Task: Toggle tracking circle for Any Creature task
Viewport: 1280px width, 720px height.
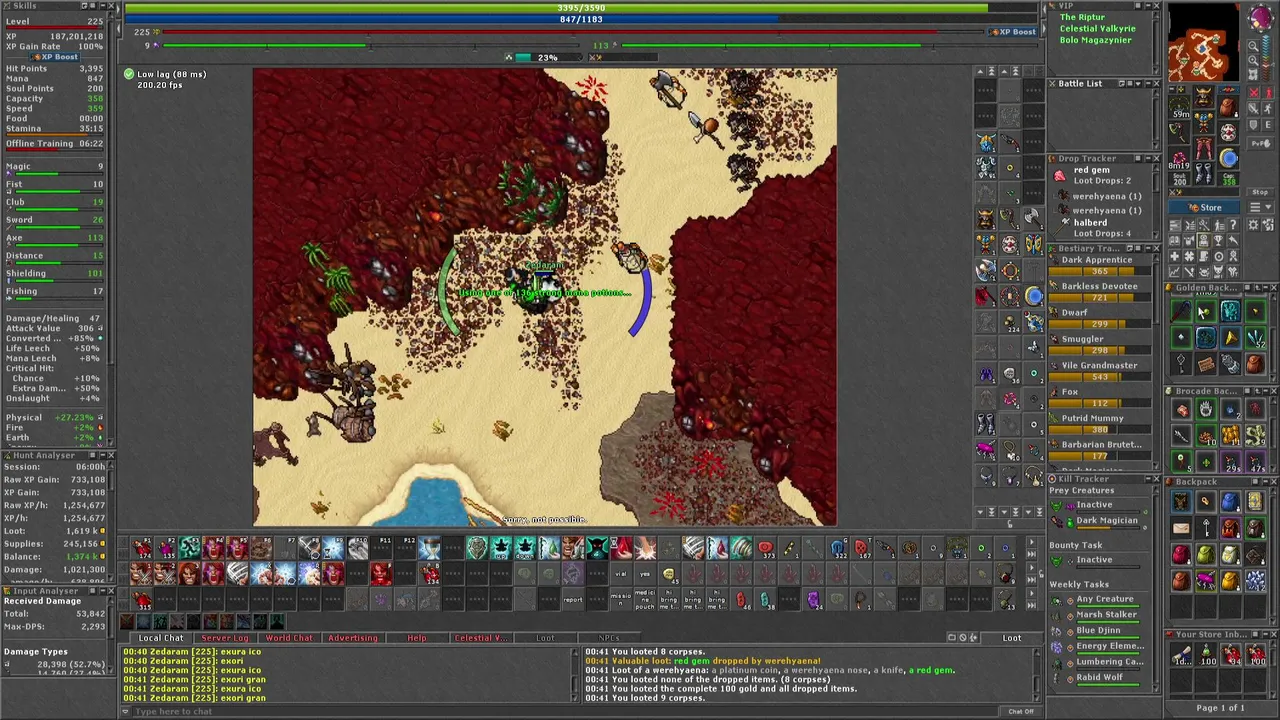Action: (1070, 601)
